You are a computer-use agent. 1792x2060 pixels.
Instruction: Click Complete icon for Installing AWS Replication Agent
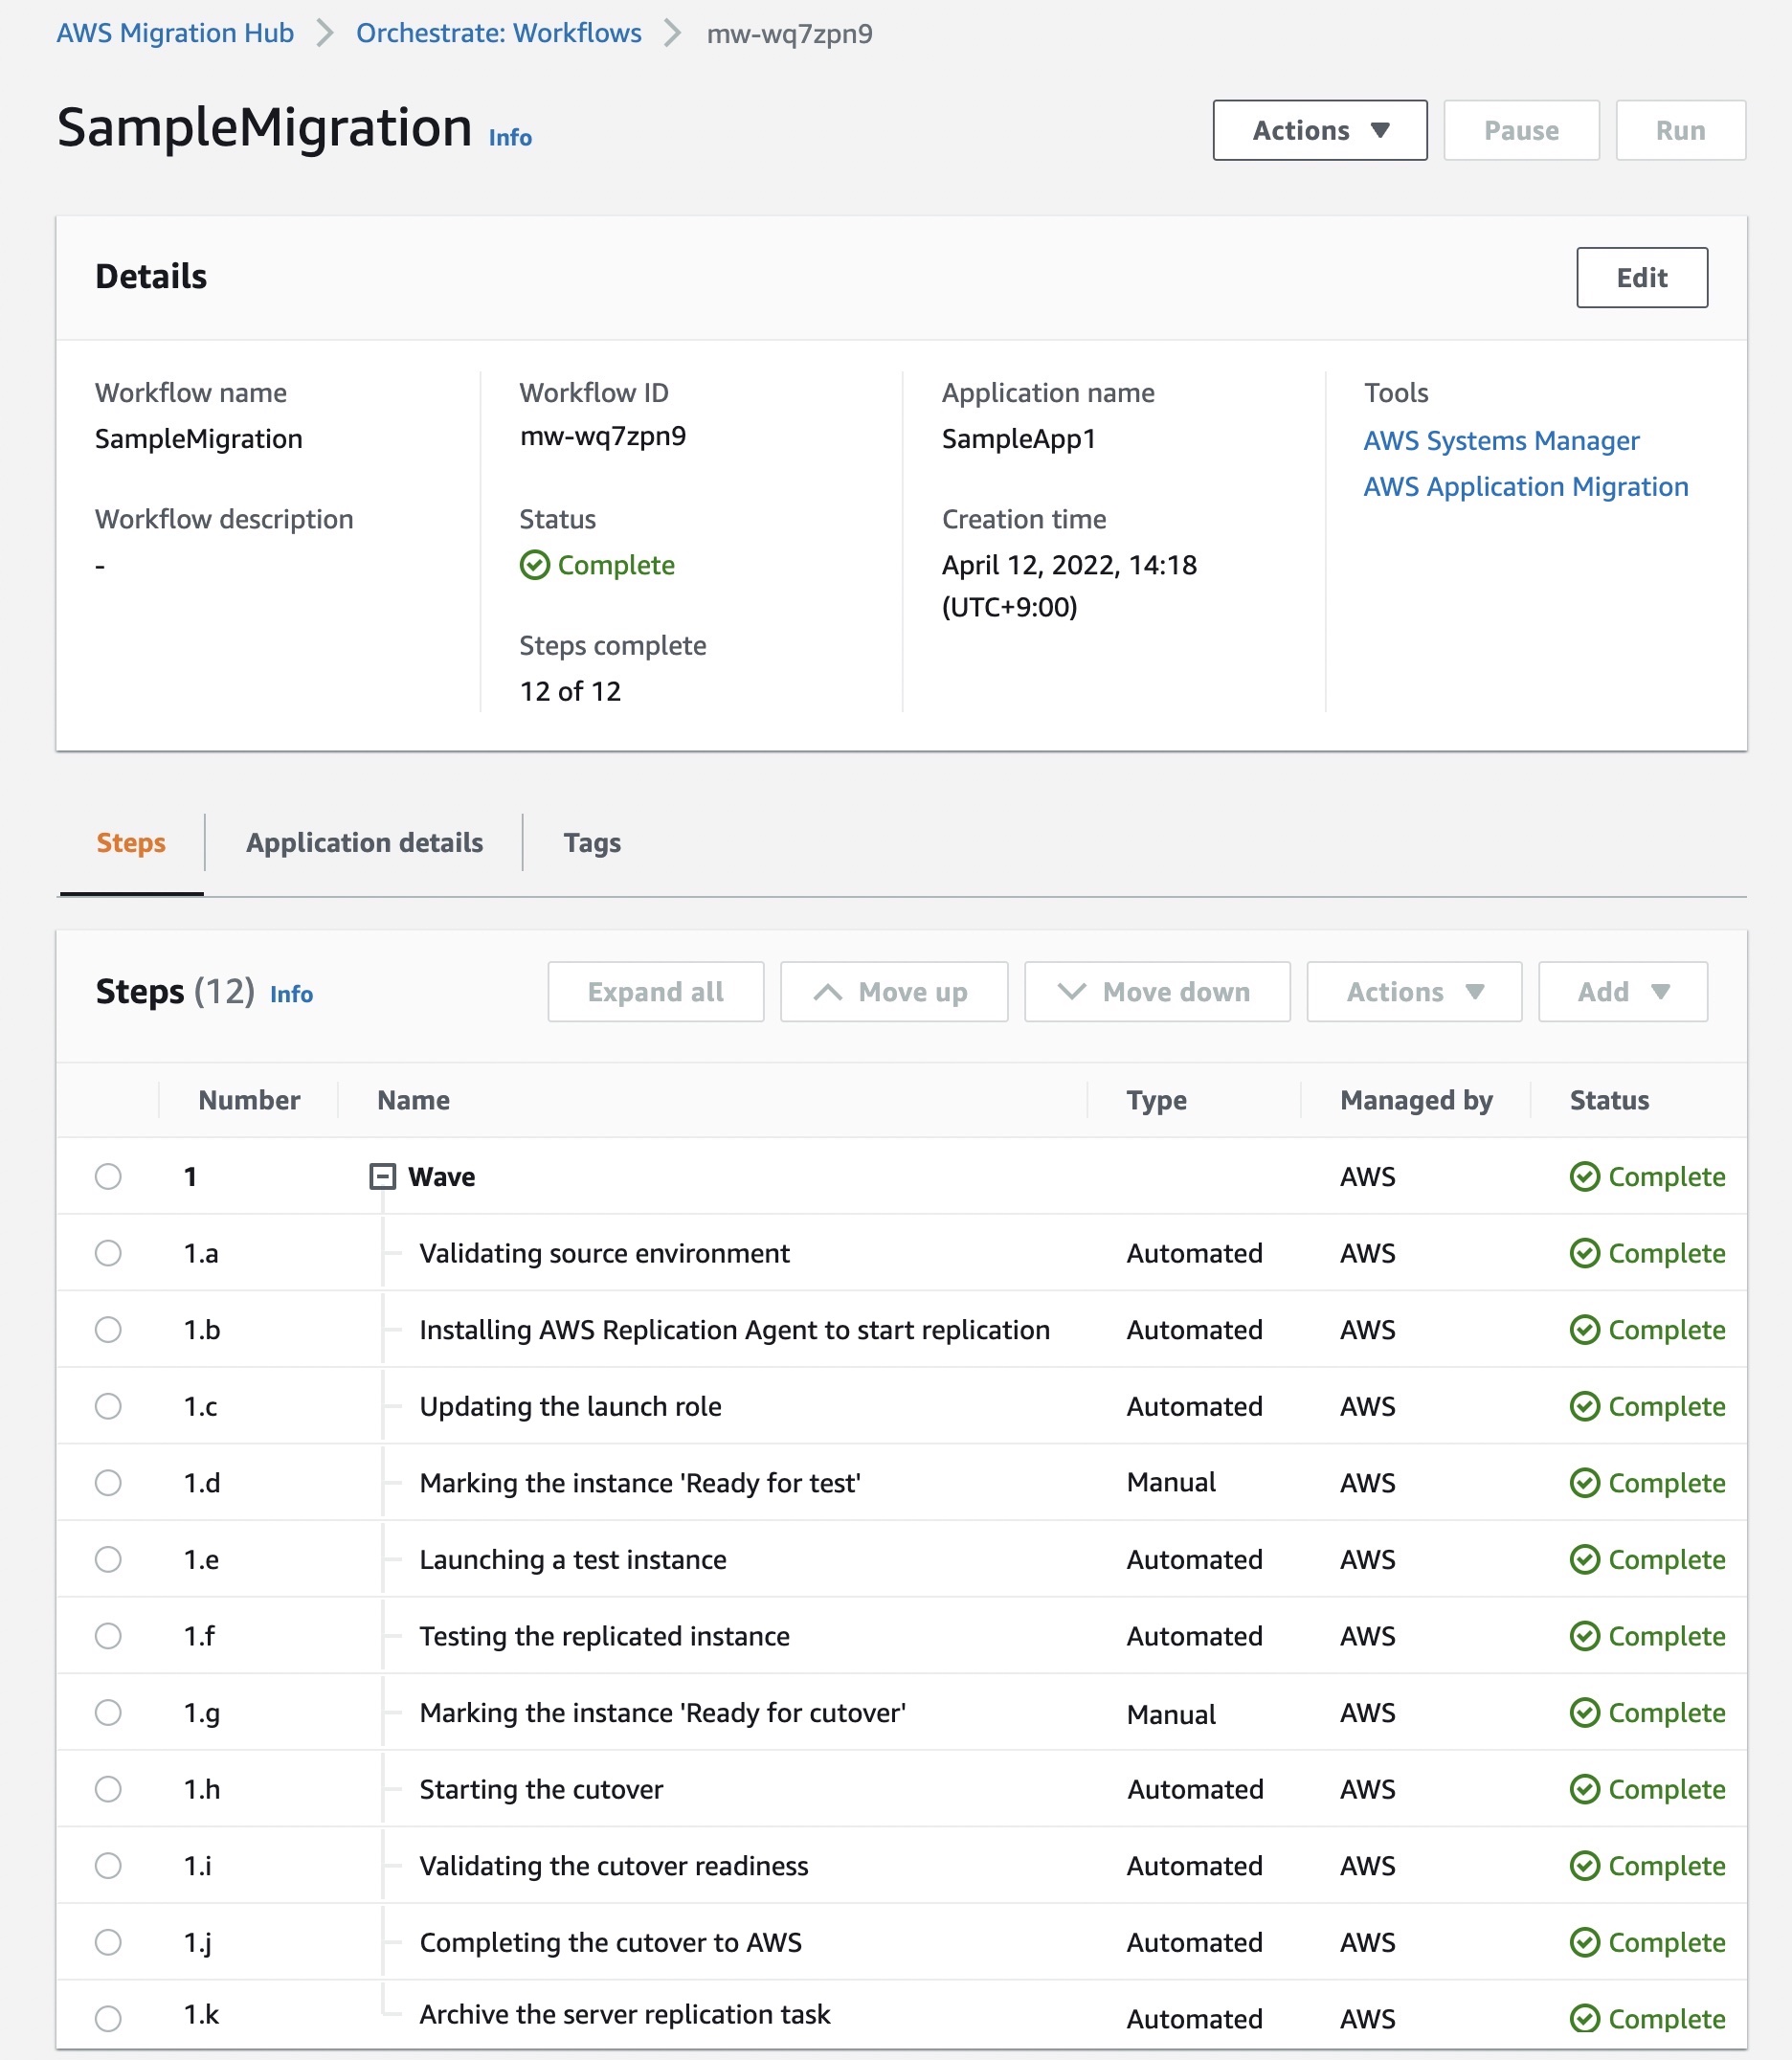point(1584,1329)
